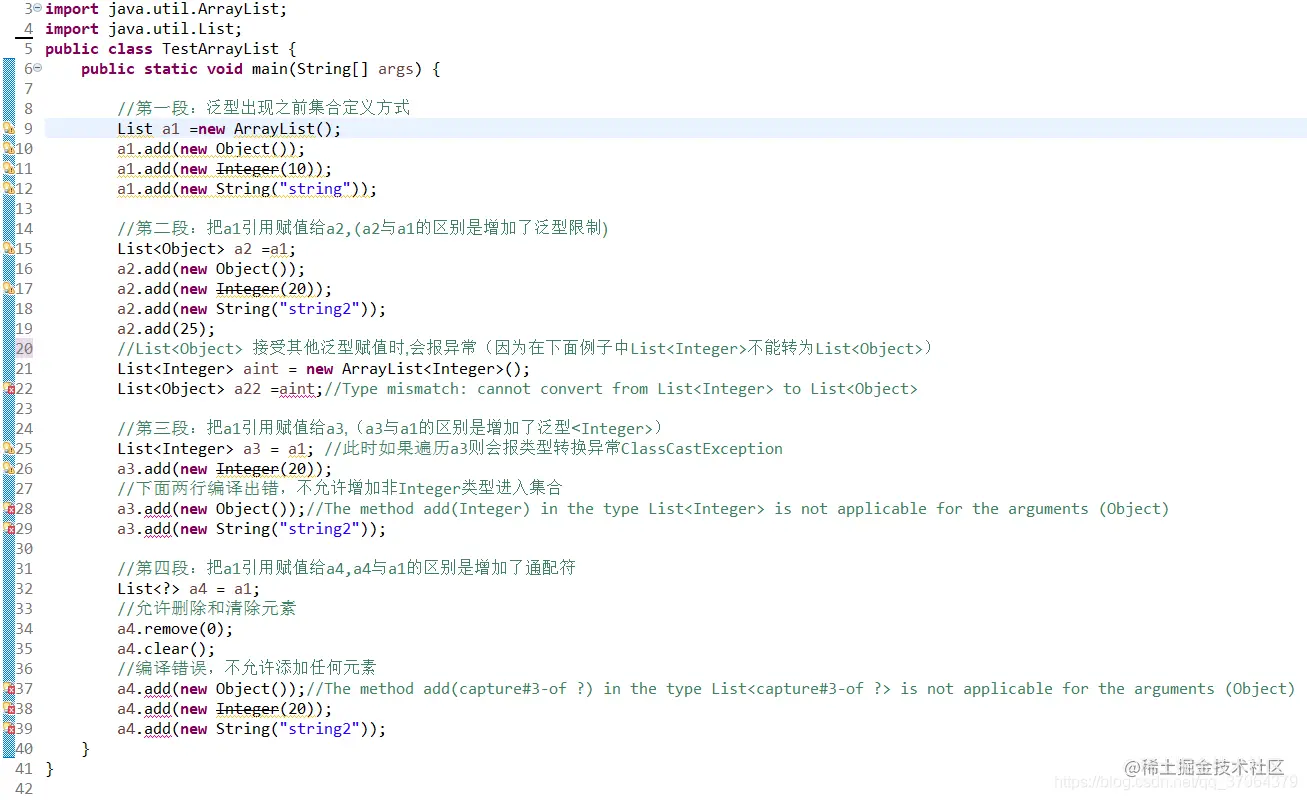Click the closing brace on line 41
1307x800 pixels.
point(50,769)
